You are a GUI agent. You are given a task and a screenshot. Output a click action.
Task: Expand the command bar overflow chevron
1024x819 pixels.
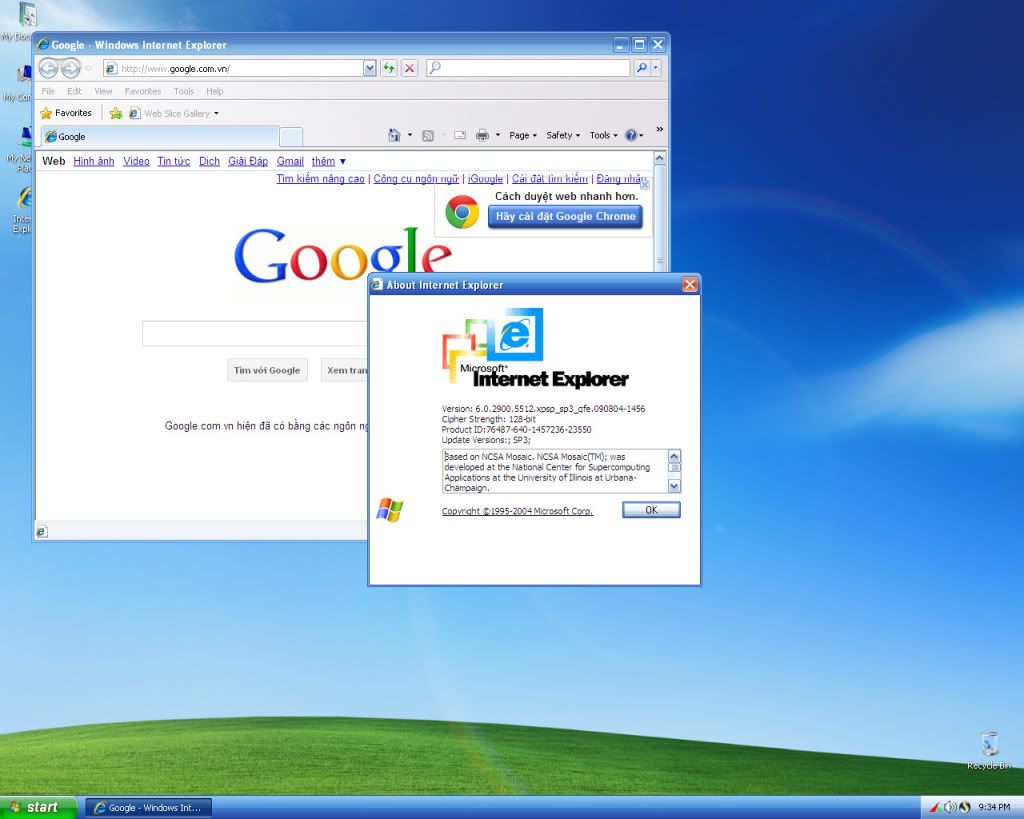pos(660,130)
